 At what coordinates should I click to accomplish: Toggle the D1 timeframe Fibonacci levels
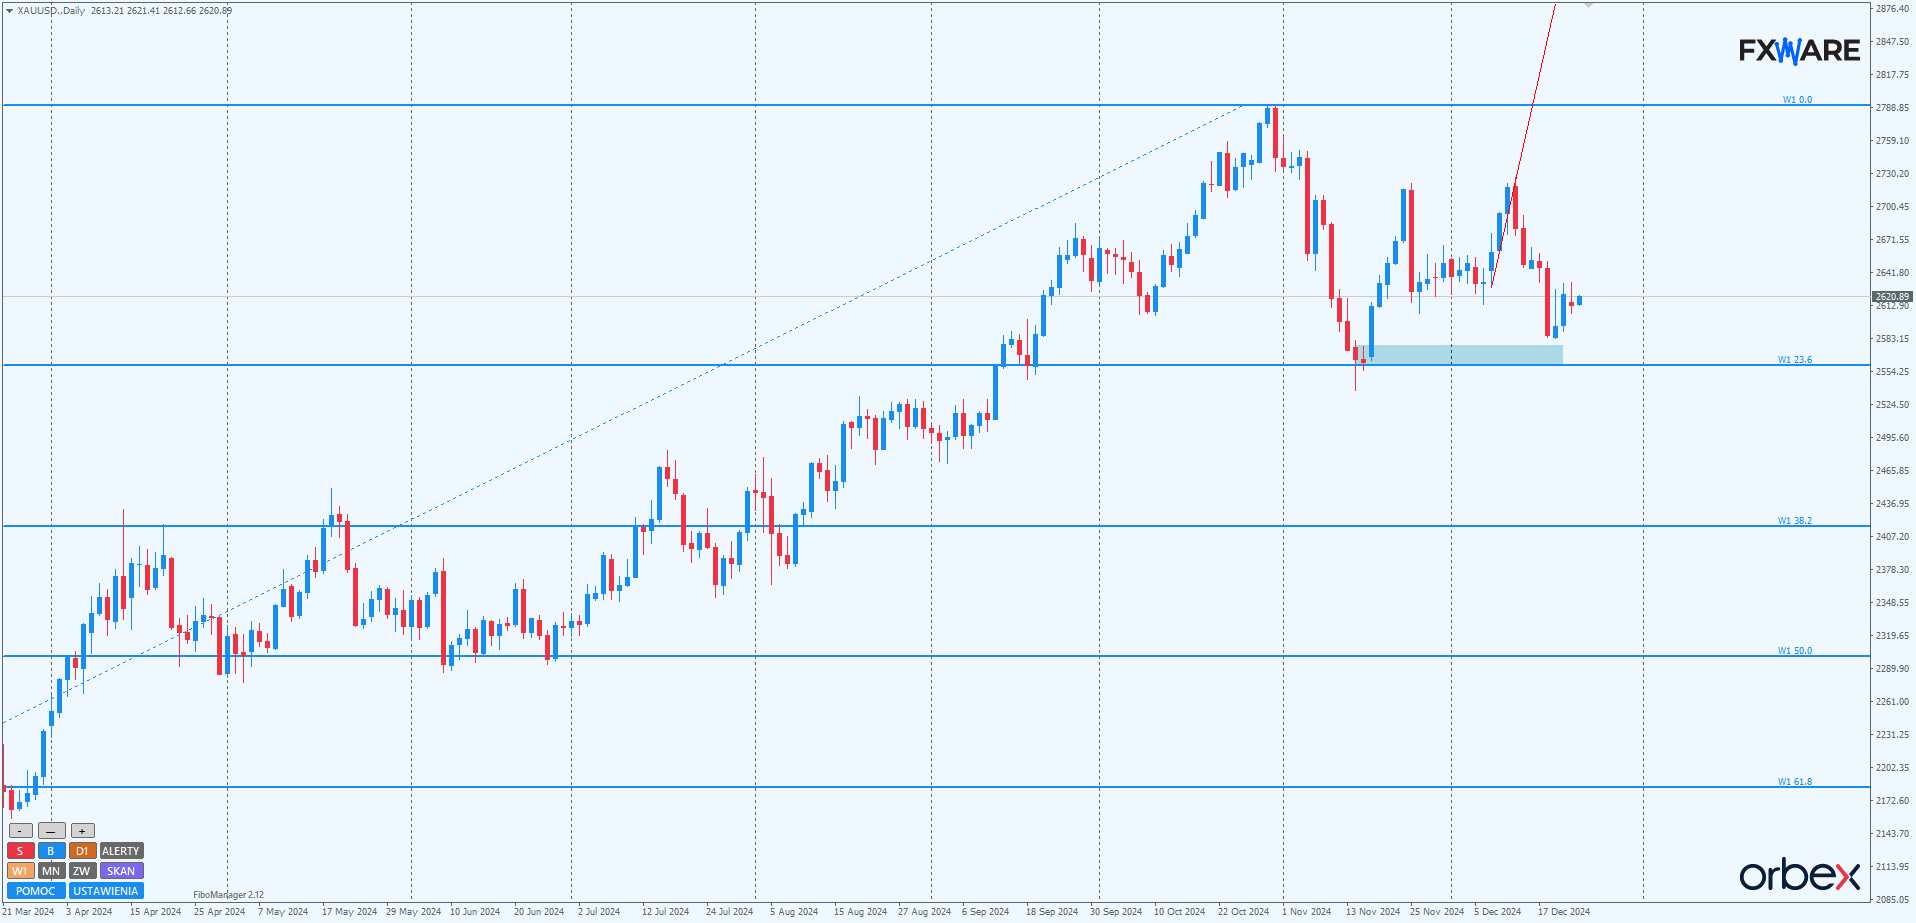pyautogui.click(x=82, y=851)
